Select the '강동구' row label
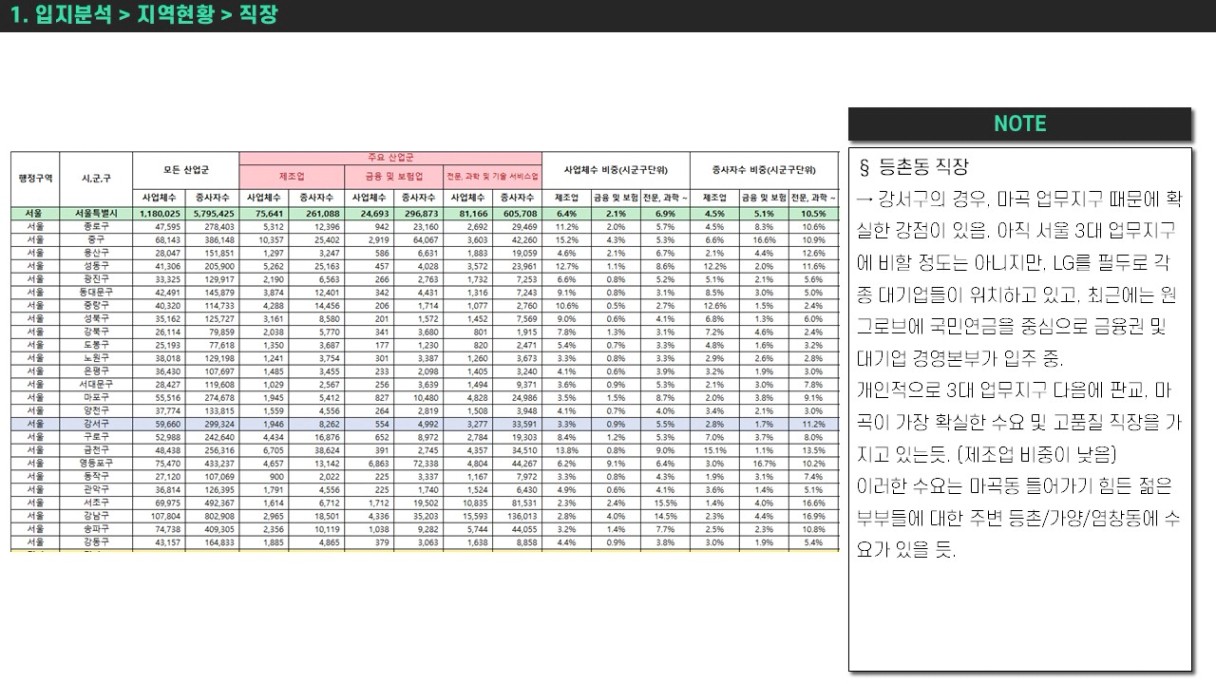1216x684 pixels. point(97,540)
